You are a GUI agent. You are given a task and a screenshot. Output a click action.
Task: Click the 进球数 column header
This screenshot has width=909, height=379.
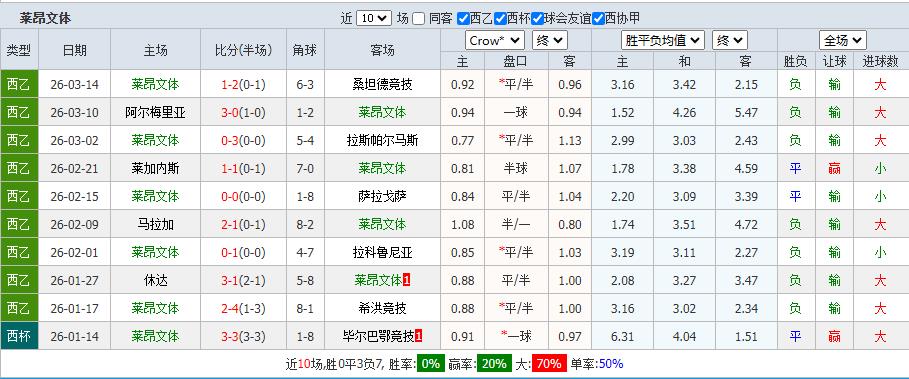(880, 61)
